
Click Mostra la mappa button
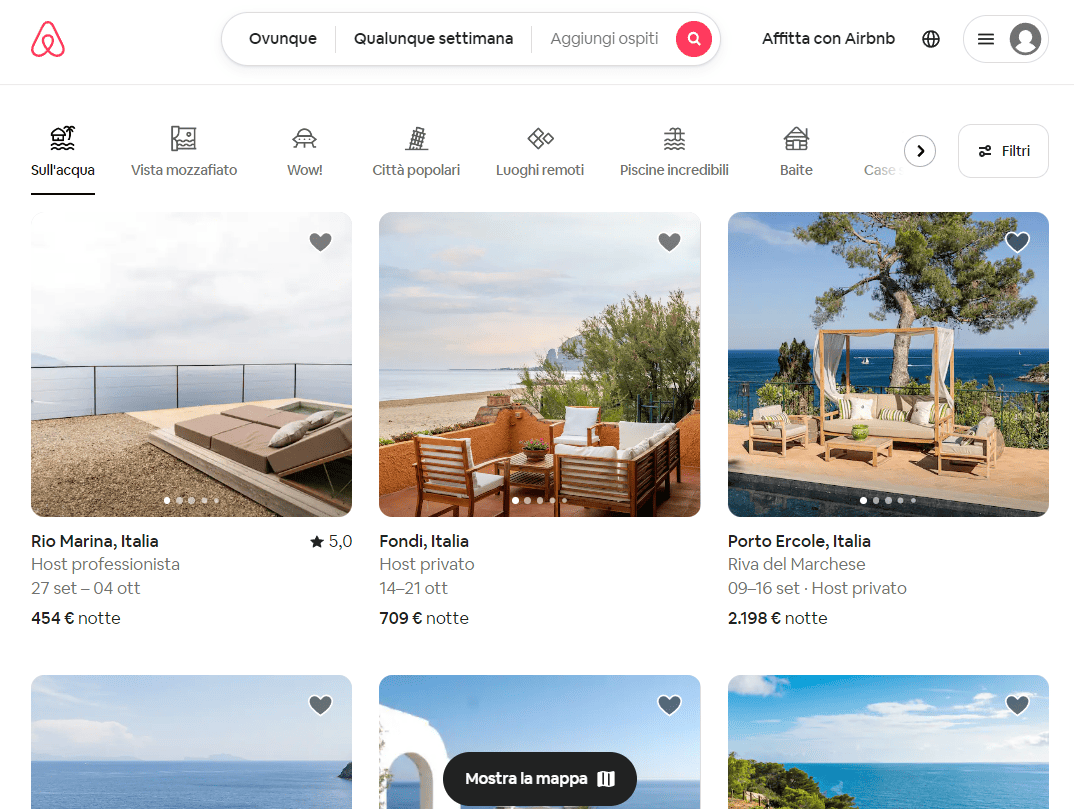[x=540, y=779]
